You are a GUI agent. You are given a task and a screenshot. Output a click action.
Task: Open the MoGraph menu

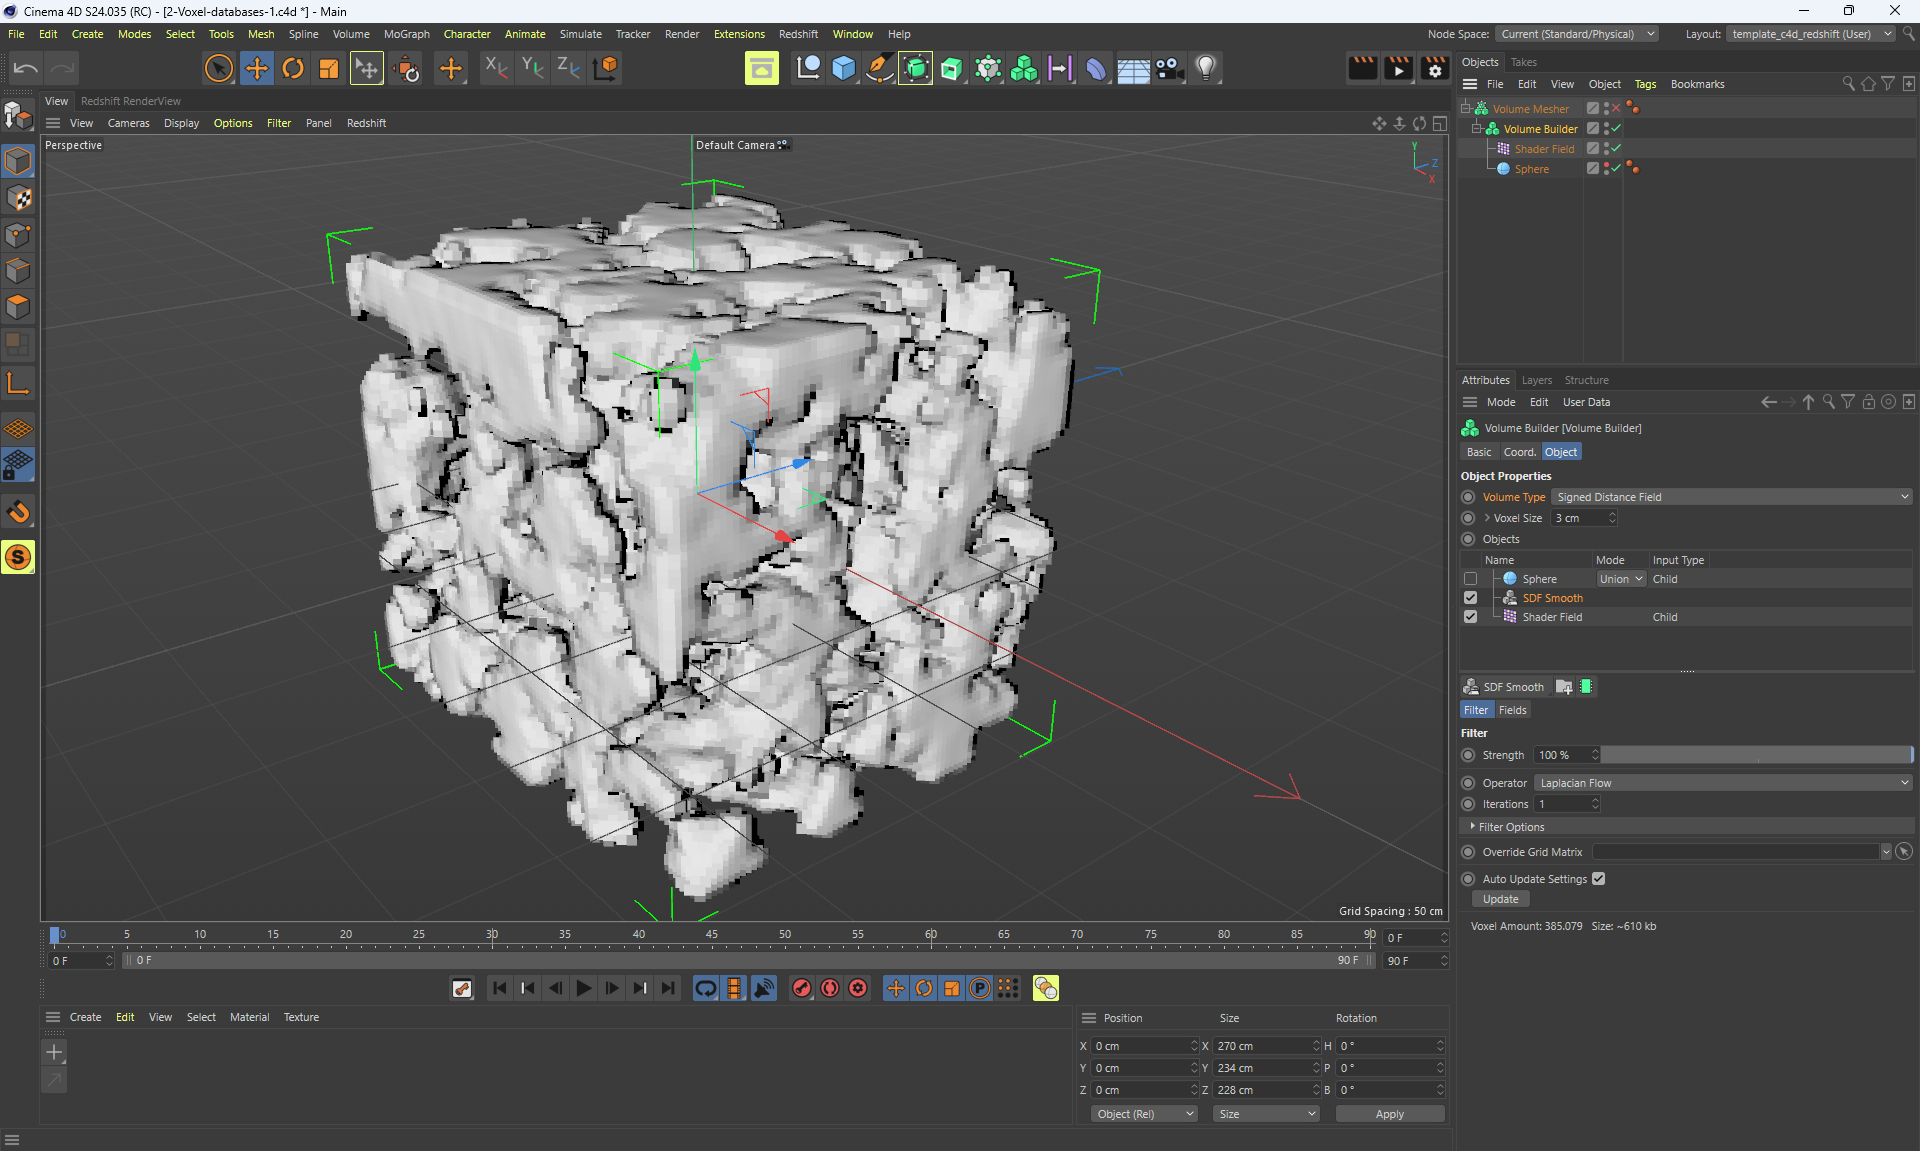[x=406, y=34]
